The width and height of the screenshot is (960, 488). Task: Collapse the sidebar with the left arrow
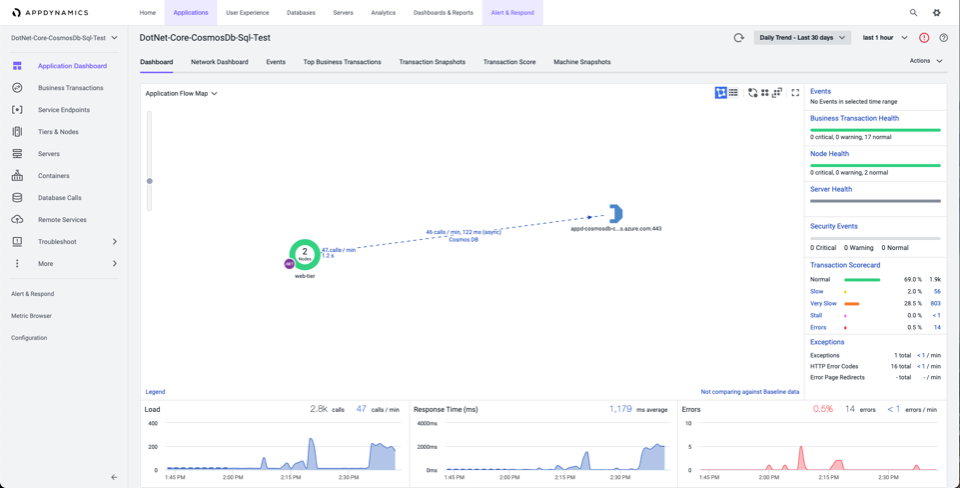pos(114,477)
